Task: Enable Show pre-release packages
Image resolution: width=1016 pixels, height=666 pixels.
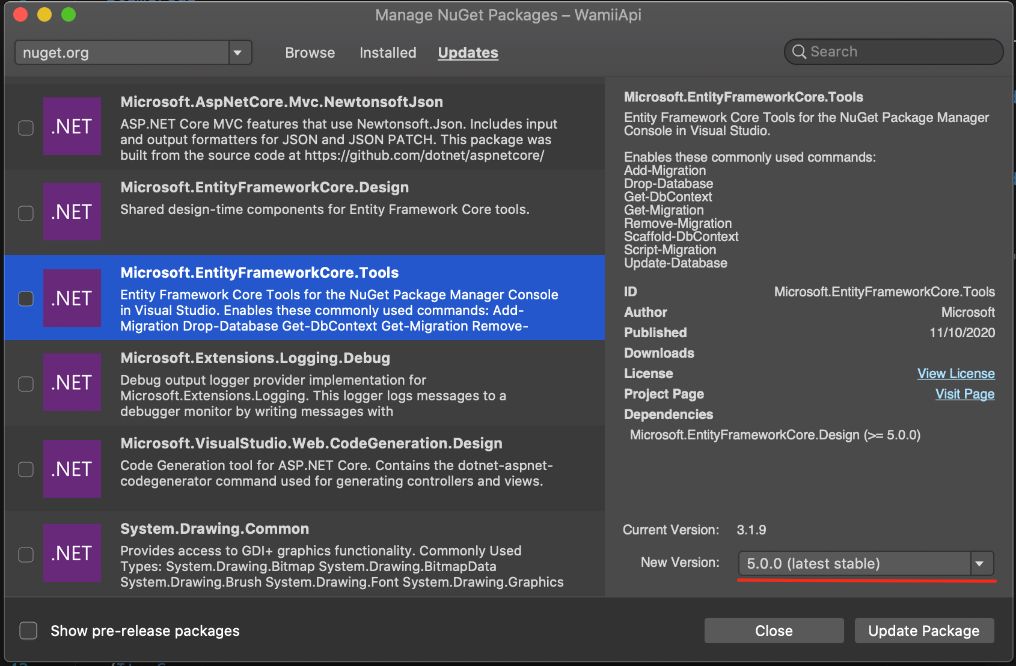Action: coord(29,631)
